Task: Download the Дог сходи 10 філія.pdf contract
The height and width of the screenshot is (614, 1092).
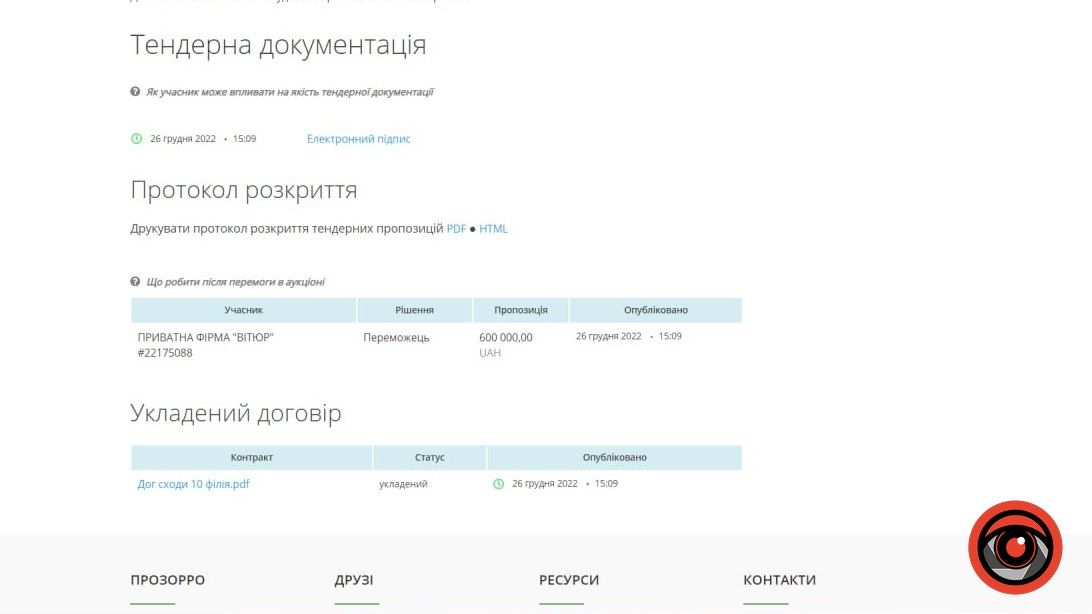Action: (x=192, y=483)
